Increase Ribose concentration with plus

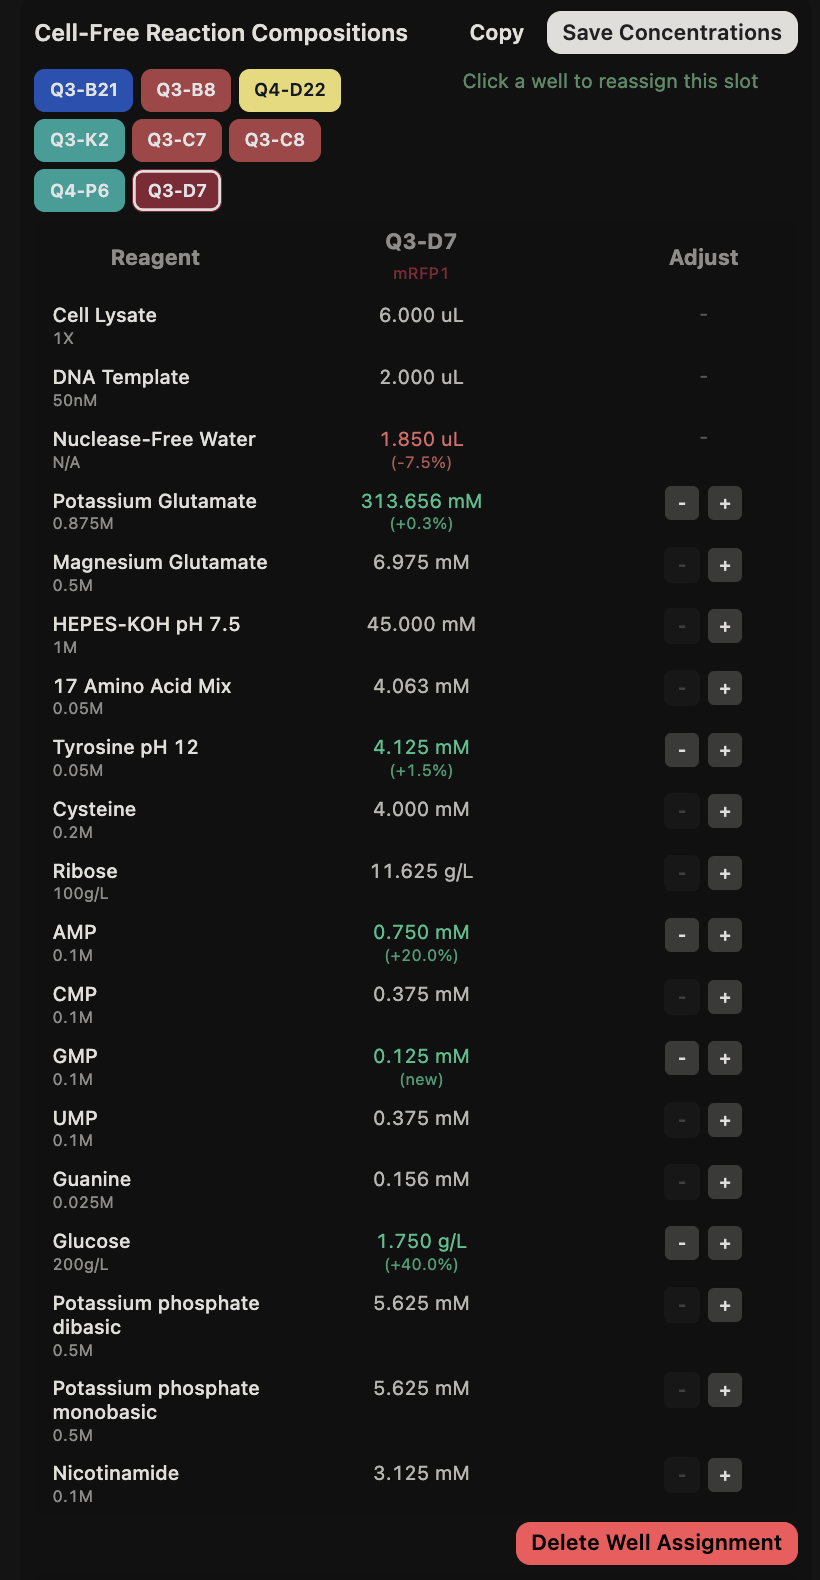725,873
